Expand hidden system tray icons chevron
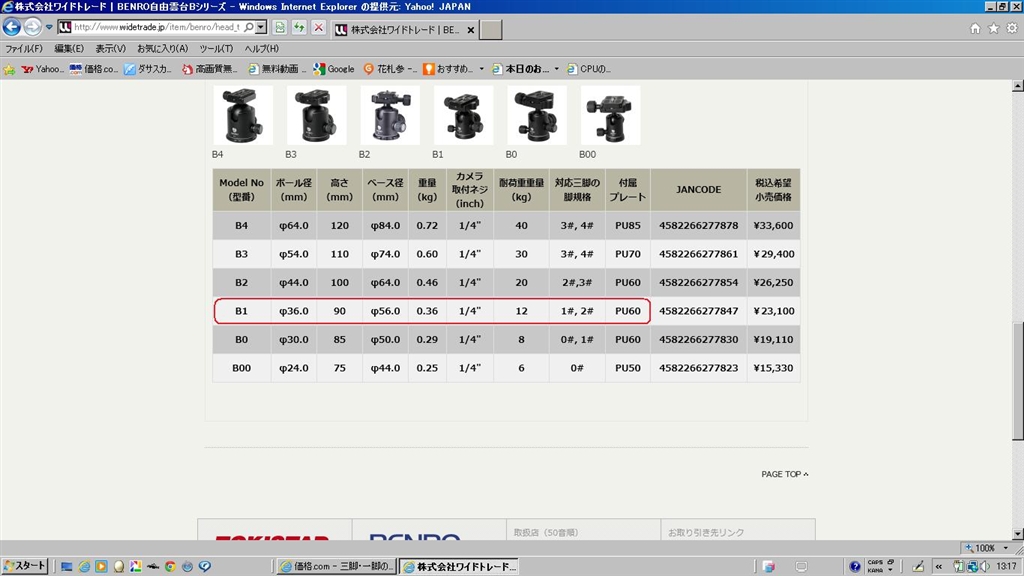This screenshot has width=1024, height=576. 938,566
